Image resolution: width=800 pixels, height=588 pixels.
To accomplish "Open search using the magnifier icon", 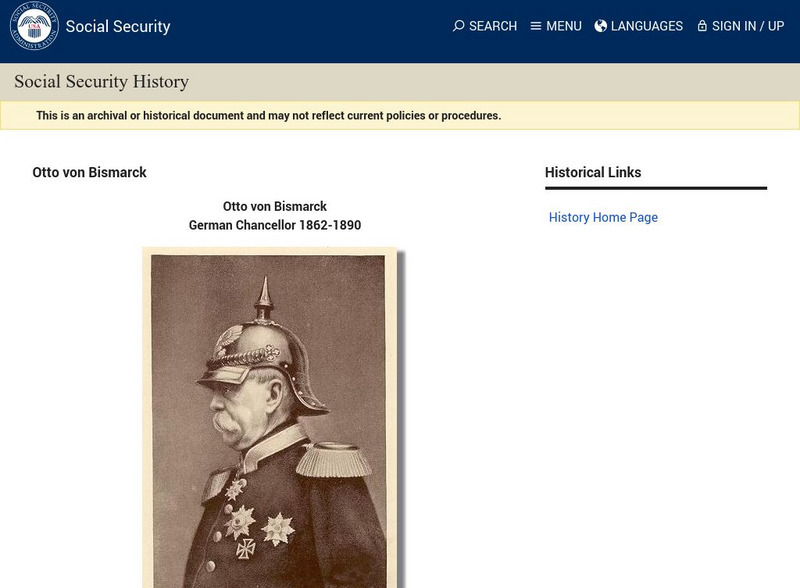I will tap(458, 27).
